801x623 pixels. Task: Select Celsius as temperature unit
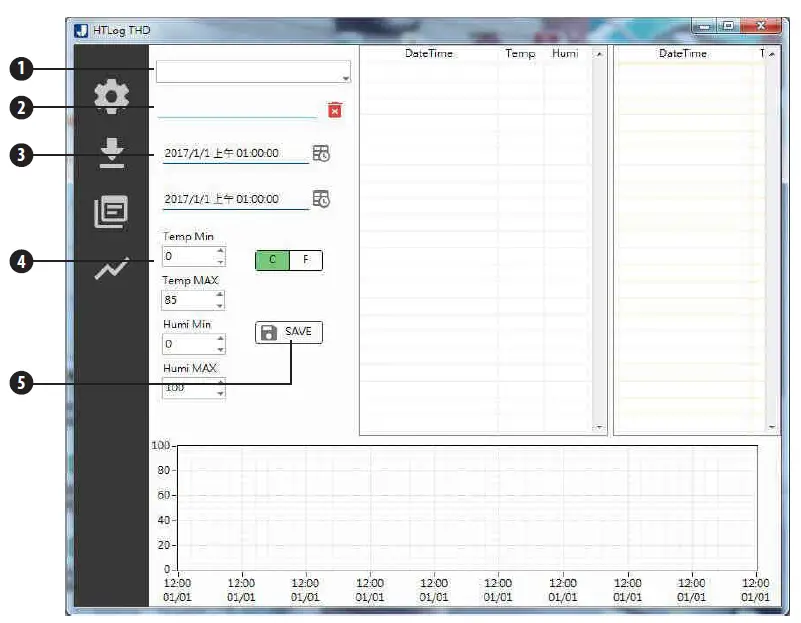[271, 260]
